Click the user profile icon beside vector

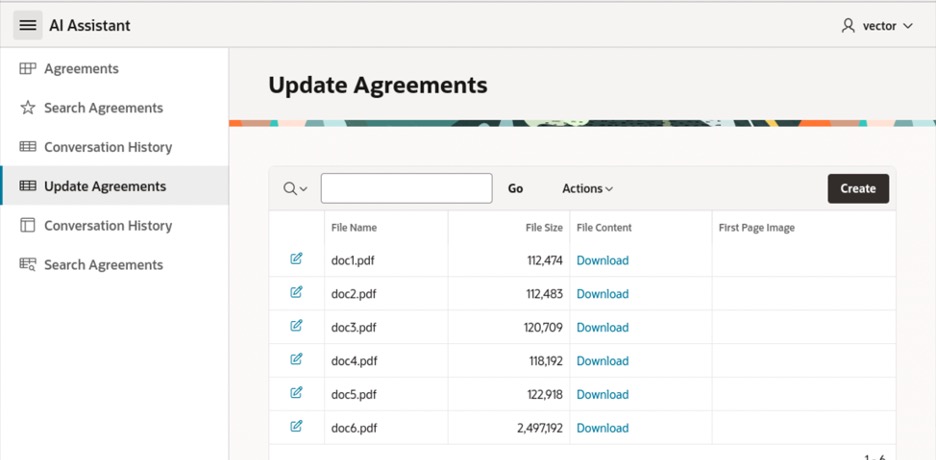click(x=848, y=25)
